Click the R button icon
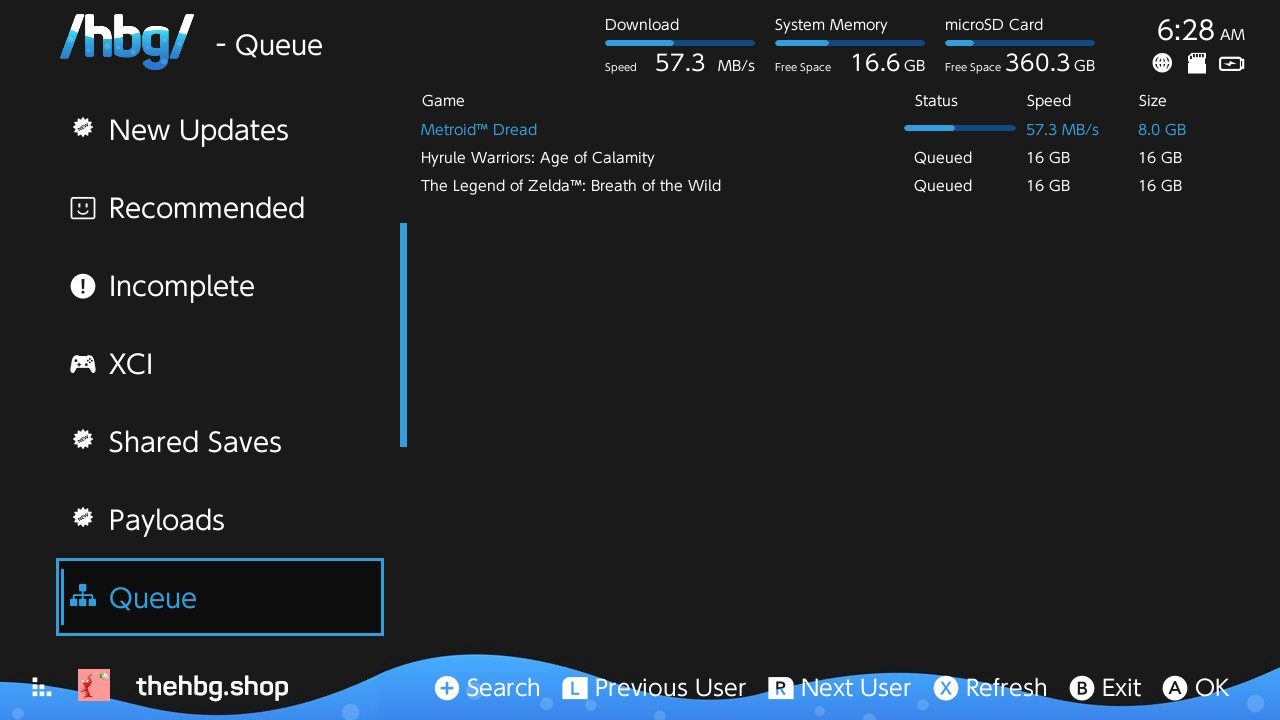This screenshot has height=720, width=1280. coord(781,688)
